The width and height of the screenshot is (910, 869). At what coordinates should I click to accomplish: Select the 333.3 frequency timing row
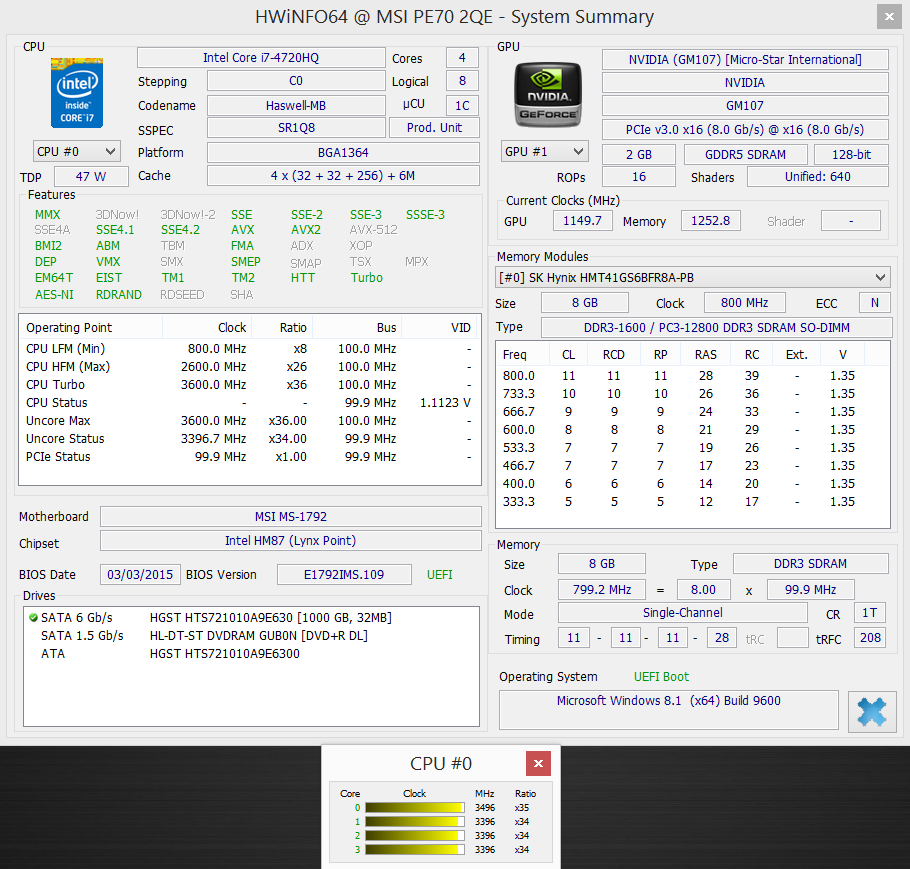pyautogui.click(x=692, y=502)
